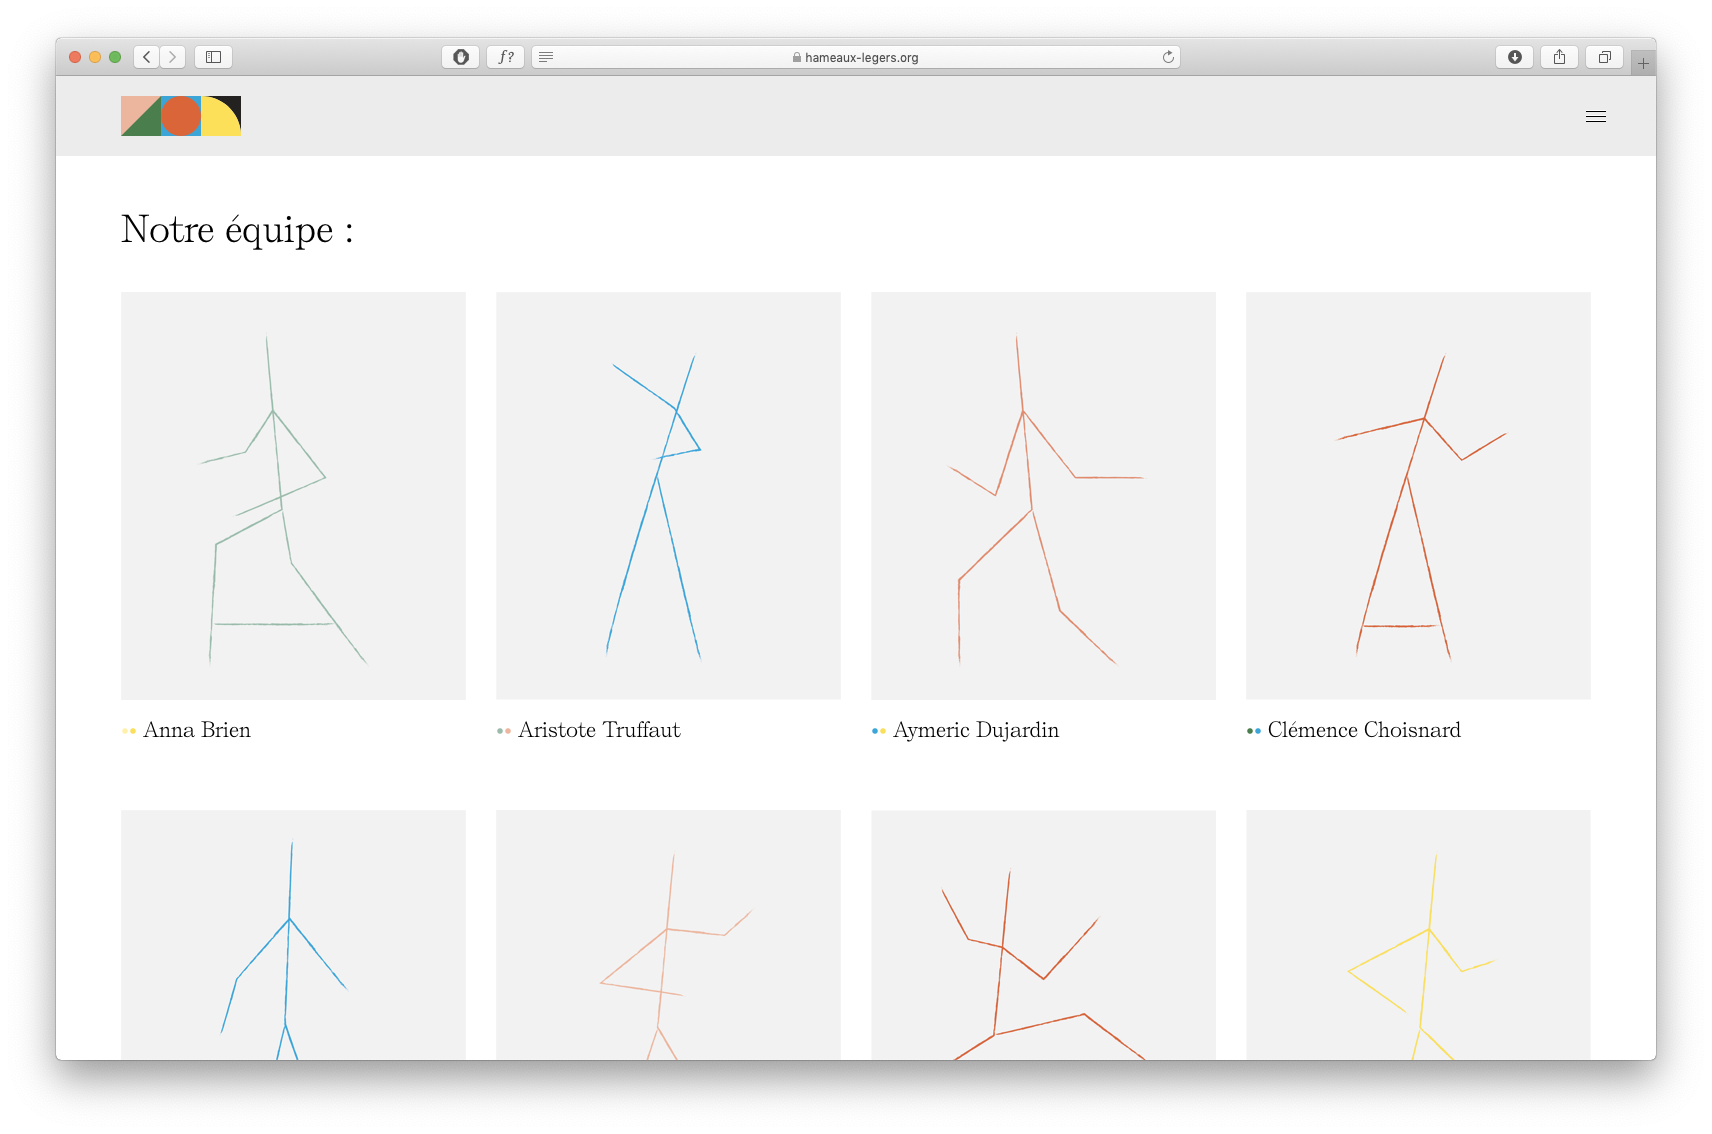Click the colorful geometric site logo
1712x1134 pixels.
181,116
